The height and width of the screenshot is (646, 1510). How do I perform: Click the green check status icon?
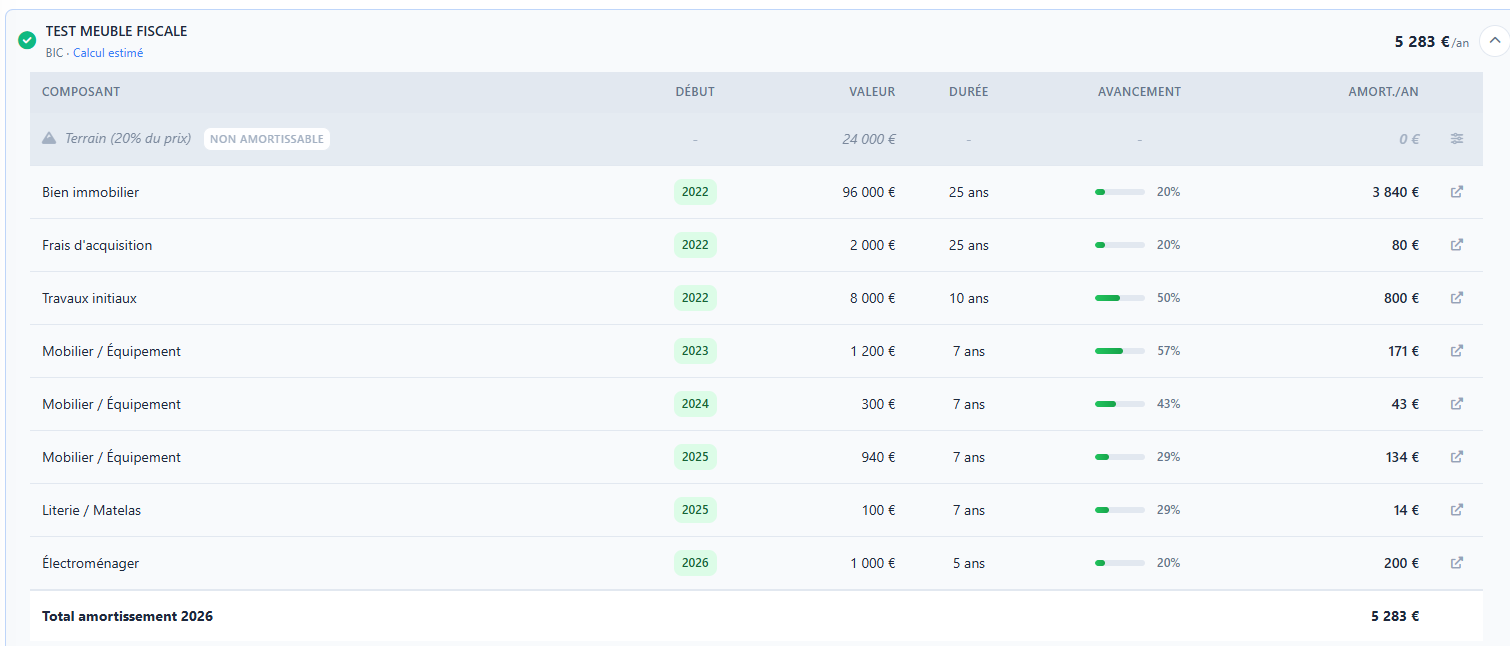click(x=27, y=41)
